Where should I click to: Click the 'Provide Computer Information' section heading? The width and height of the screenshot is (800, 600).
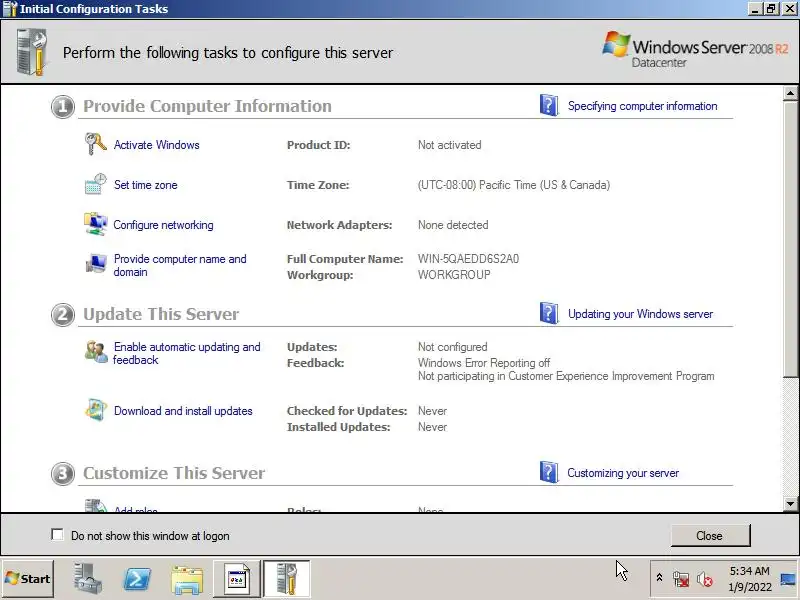(x=207, y=106)
